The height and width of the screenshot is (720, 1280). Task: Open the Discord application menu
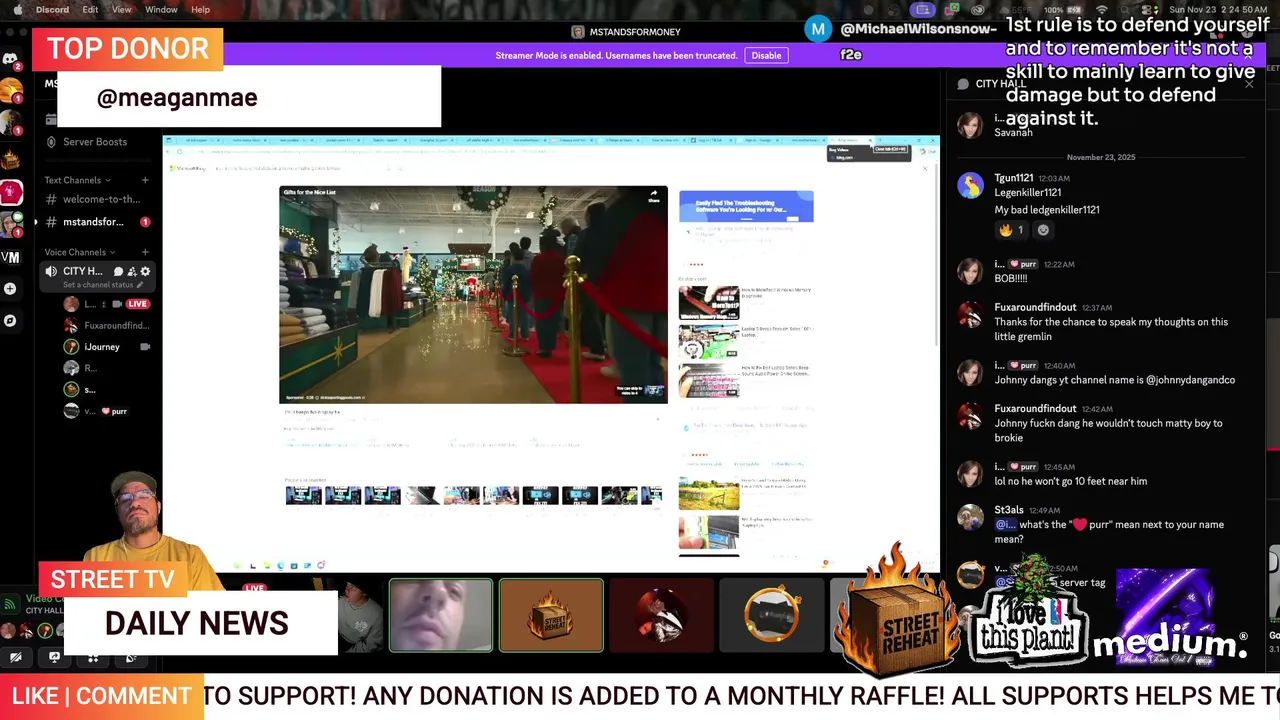pyautogui.click(x=52, y=10)
